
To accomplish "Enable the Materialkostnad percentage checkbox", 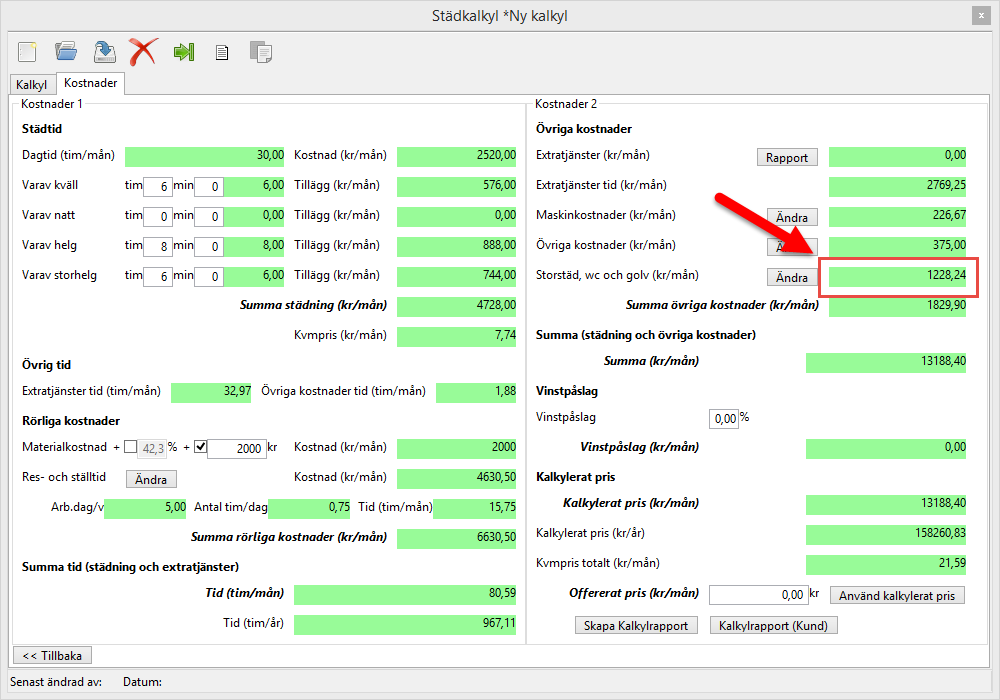I will click(130, 447).
